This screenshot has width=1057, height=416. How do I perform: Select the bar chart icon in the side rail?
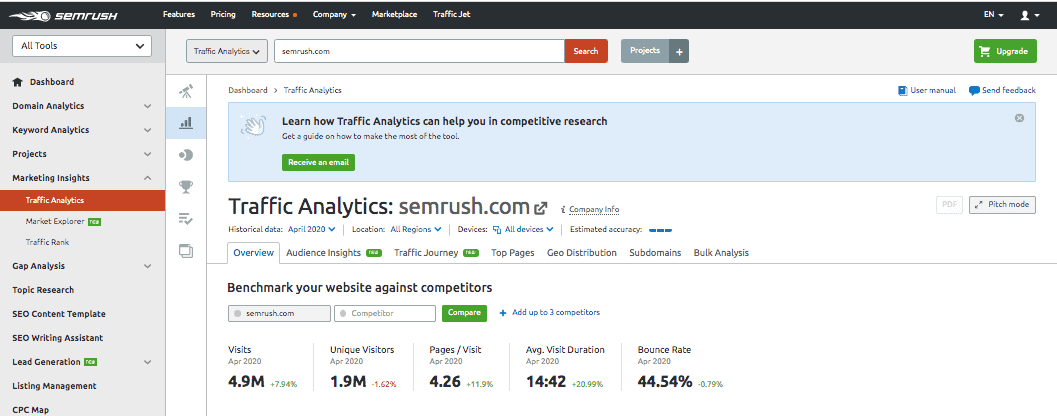coord(186,123)
